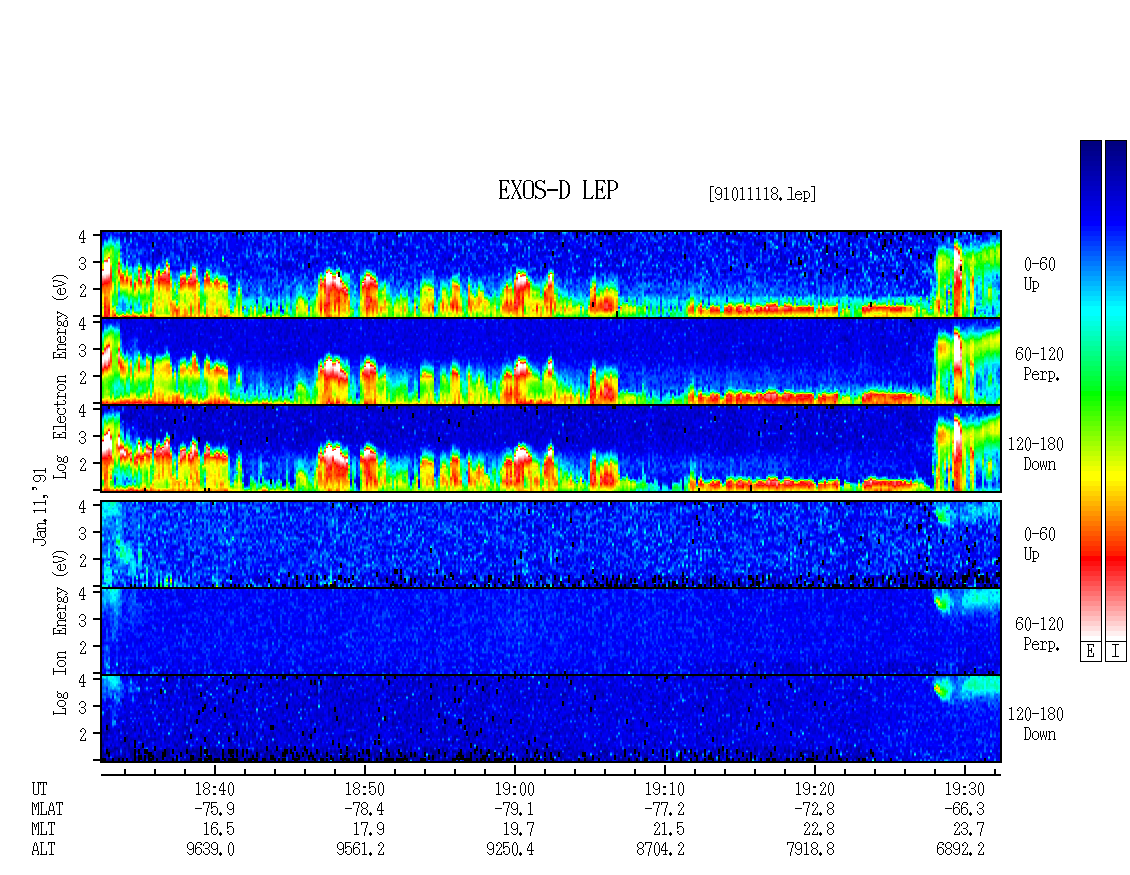This screenshot has height=875, width=1130.
Task: Click the MLT value 19.7
Action: pos(519,830)
